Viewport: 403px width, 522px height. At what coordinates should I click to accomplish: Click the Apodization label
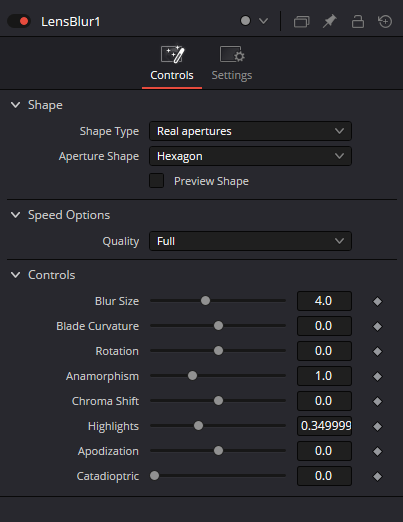tap(108, 451)
